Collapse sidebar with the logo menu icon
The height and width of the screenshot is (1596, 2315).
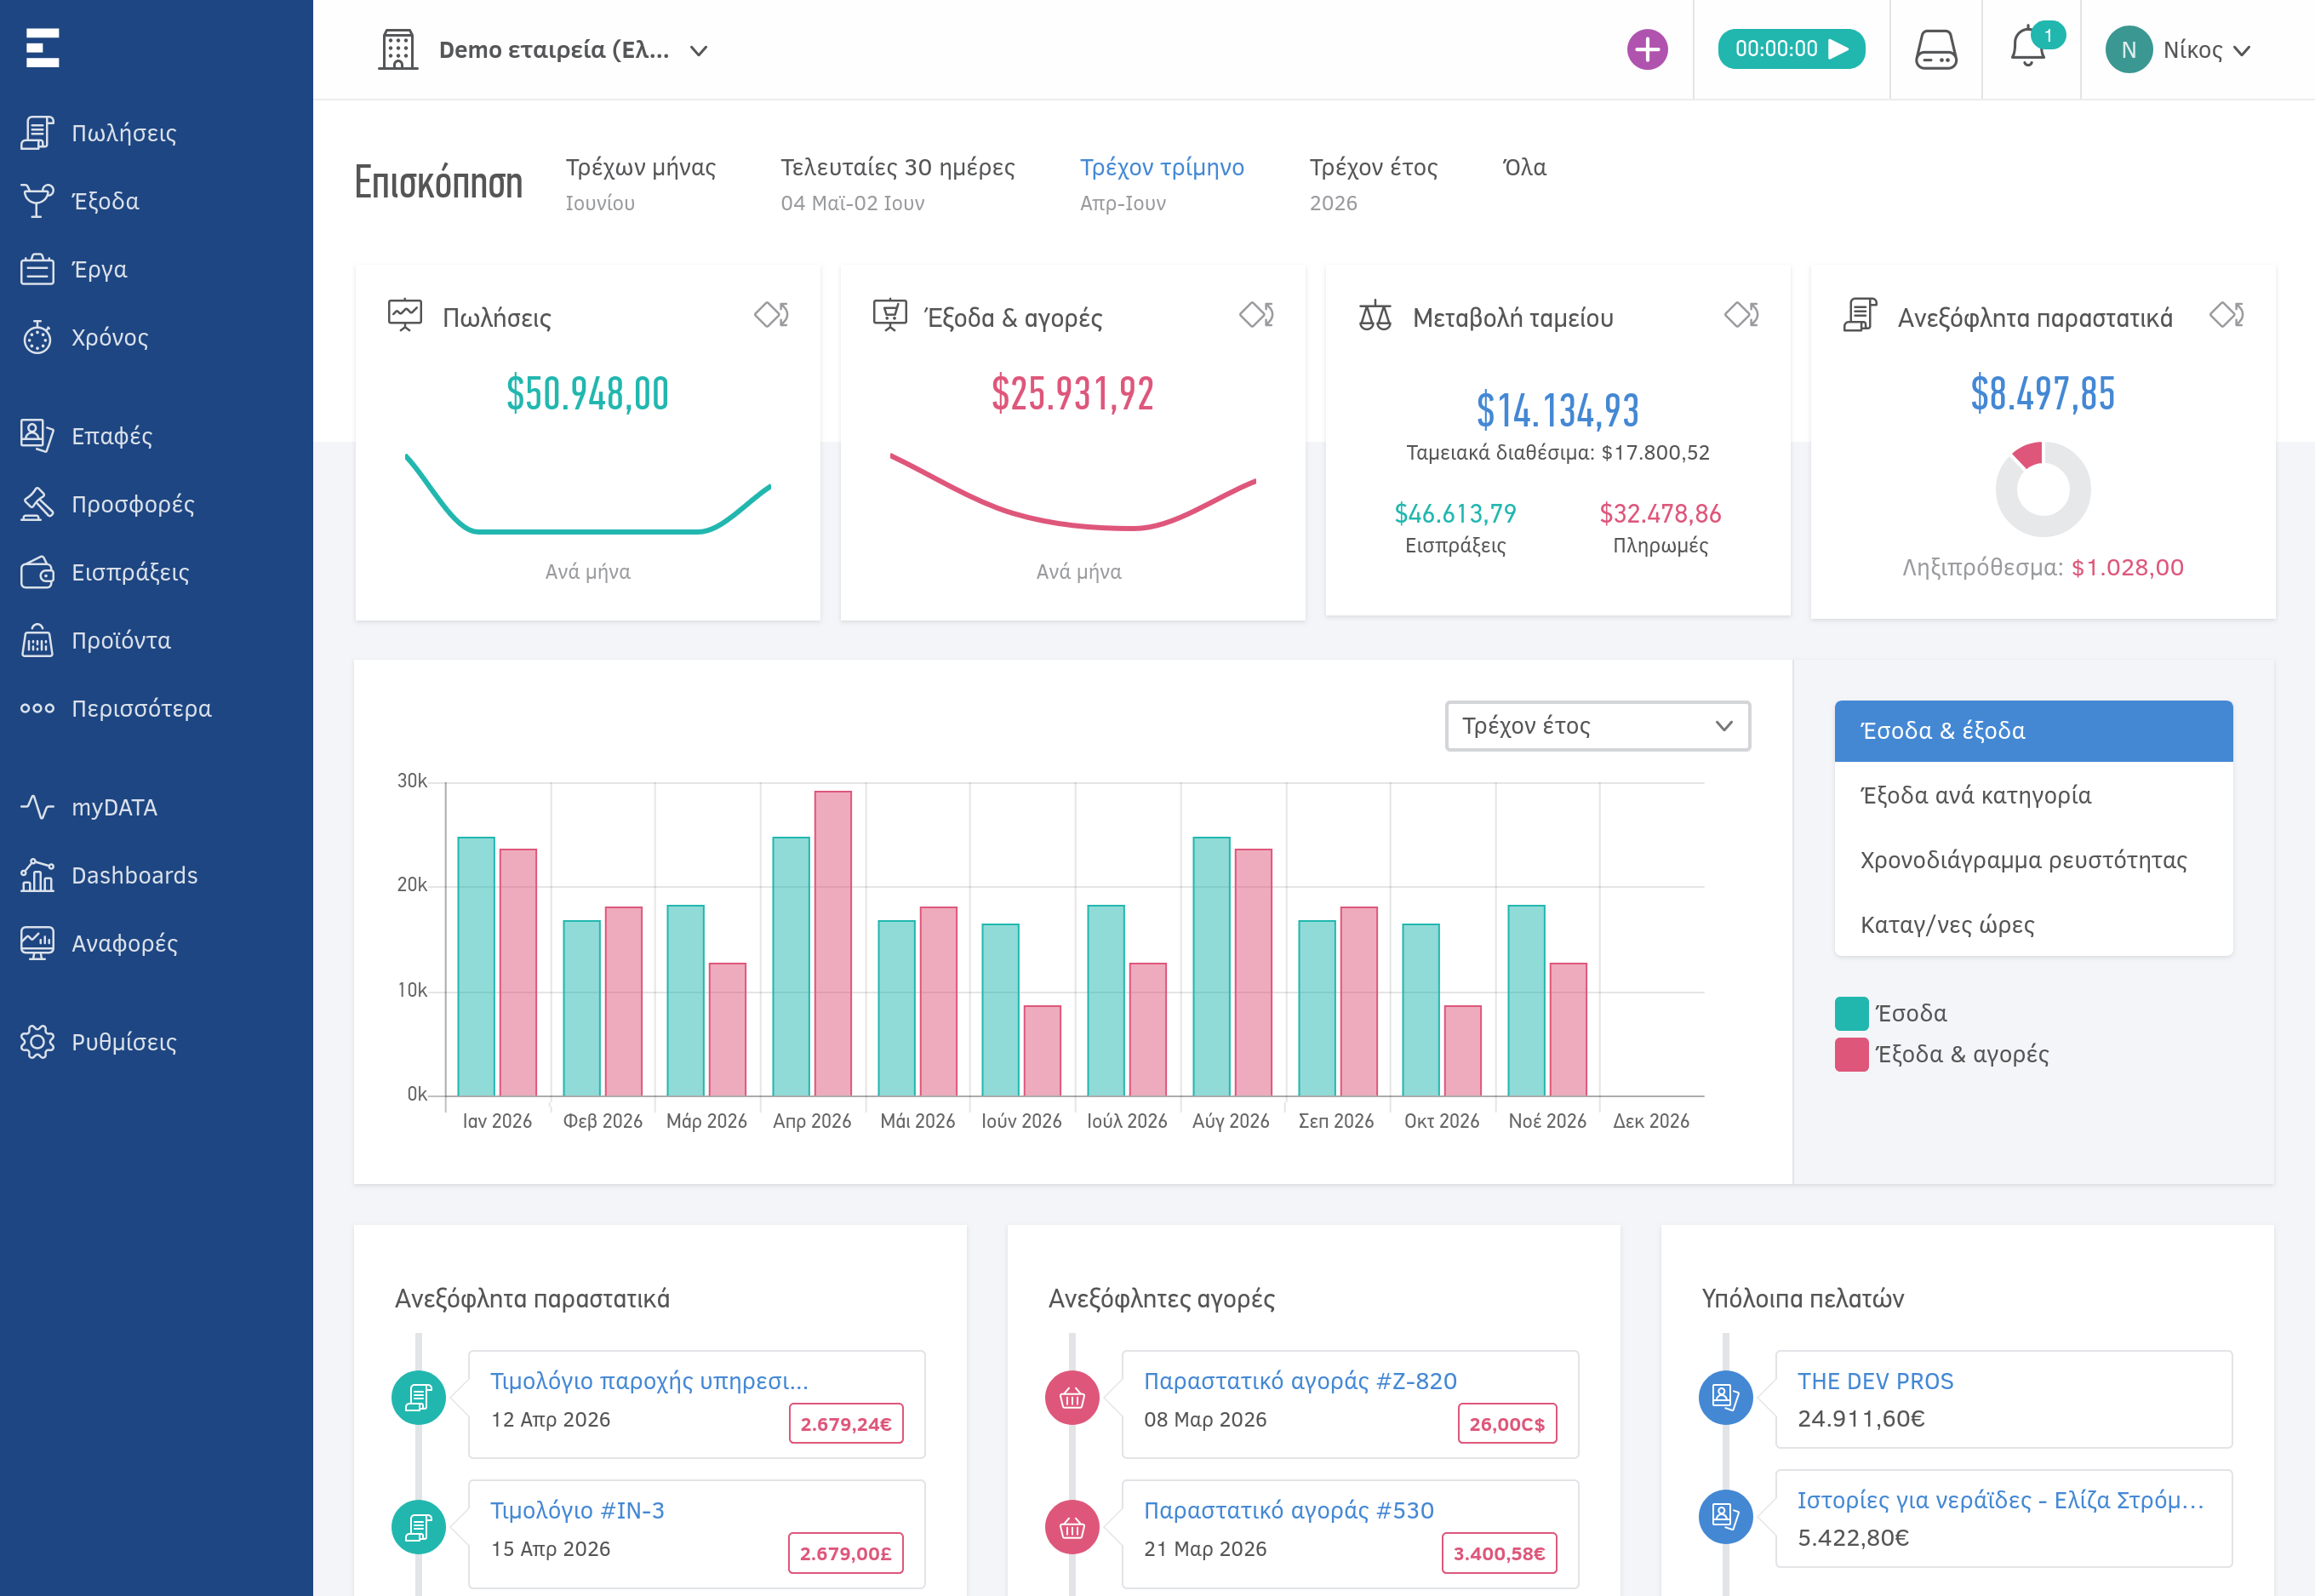43,48
